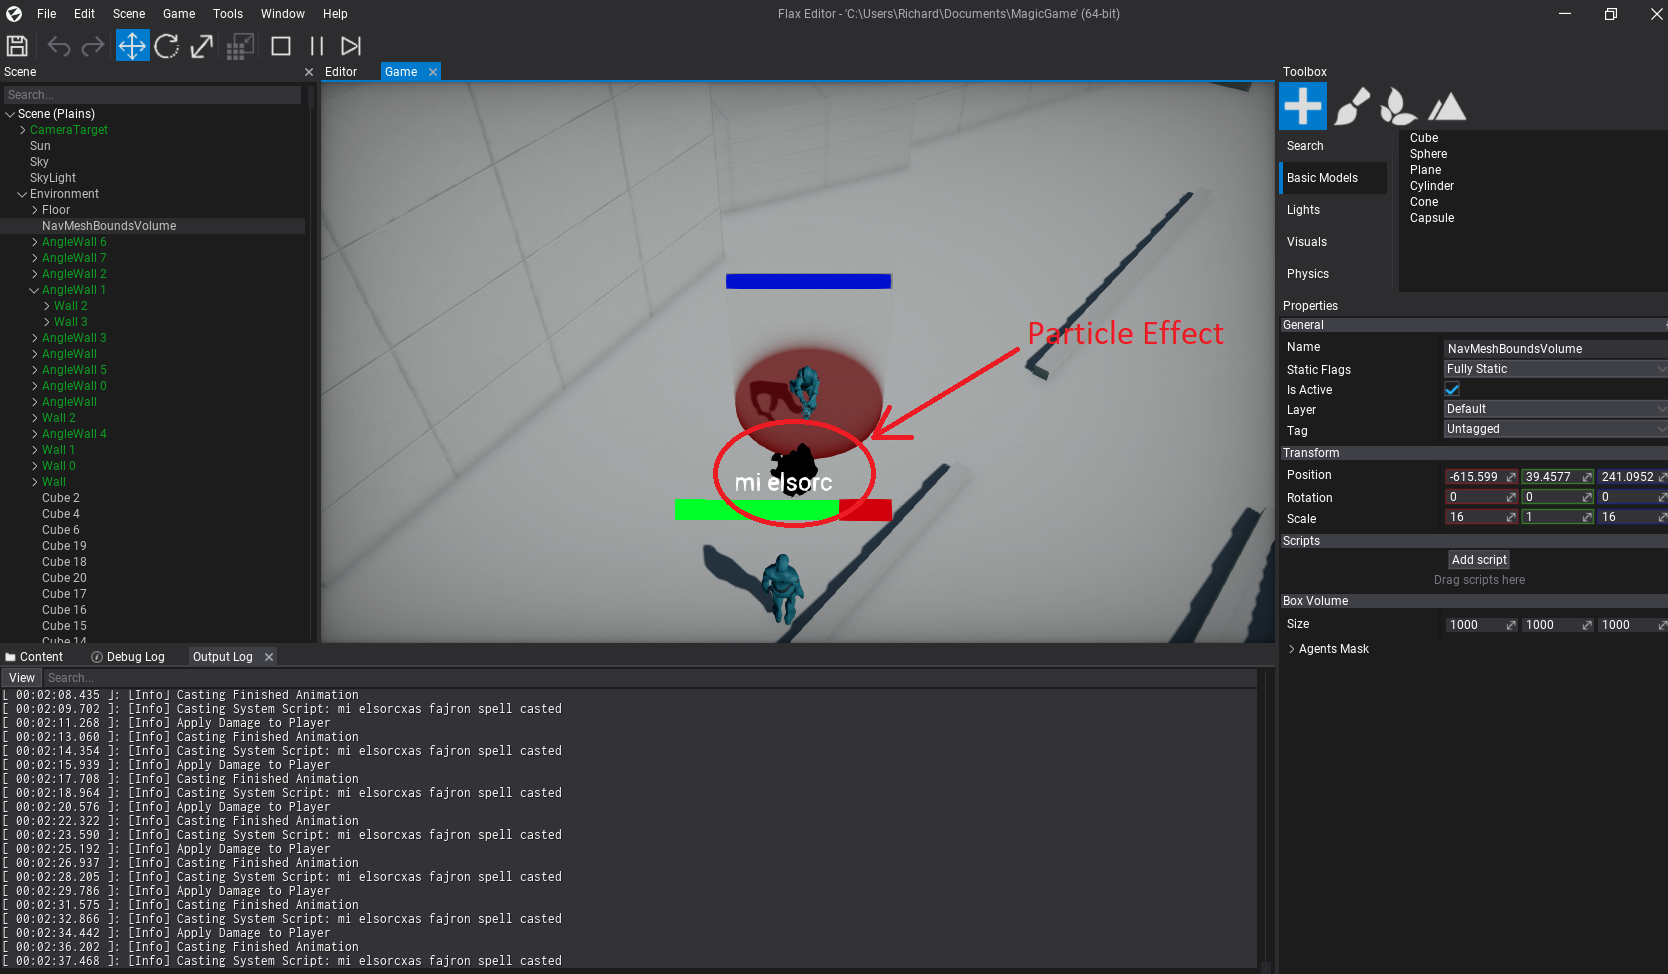
Task: Select the Rotate gizmo tool
Action: click(x=167, y=46)
